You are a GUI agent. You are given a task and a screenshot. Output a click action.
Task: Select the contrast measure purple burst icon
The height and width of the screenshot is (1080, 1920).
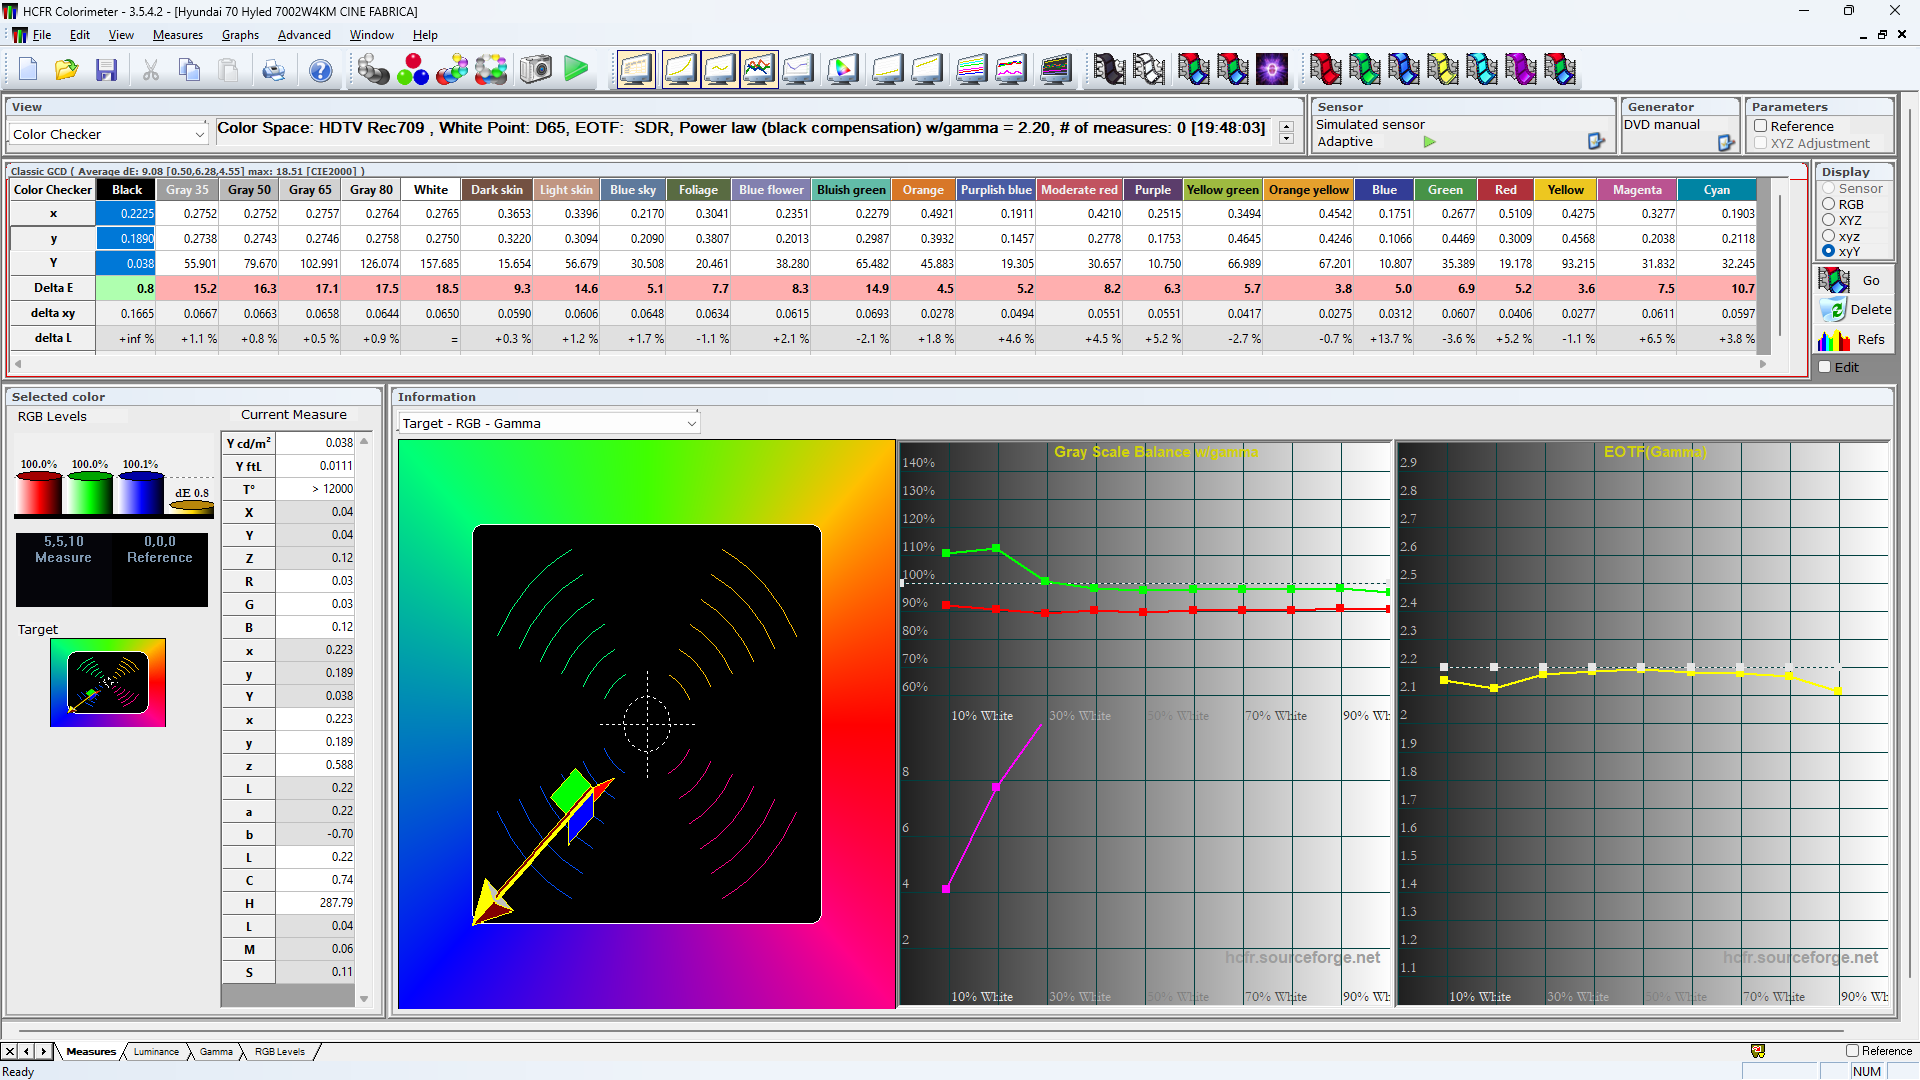tap(1272, 69)
